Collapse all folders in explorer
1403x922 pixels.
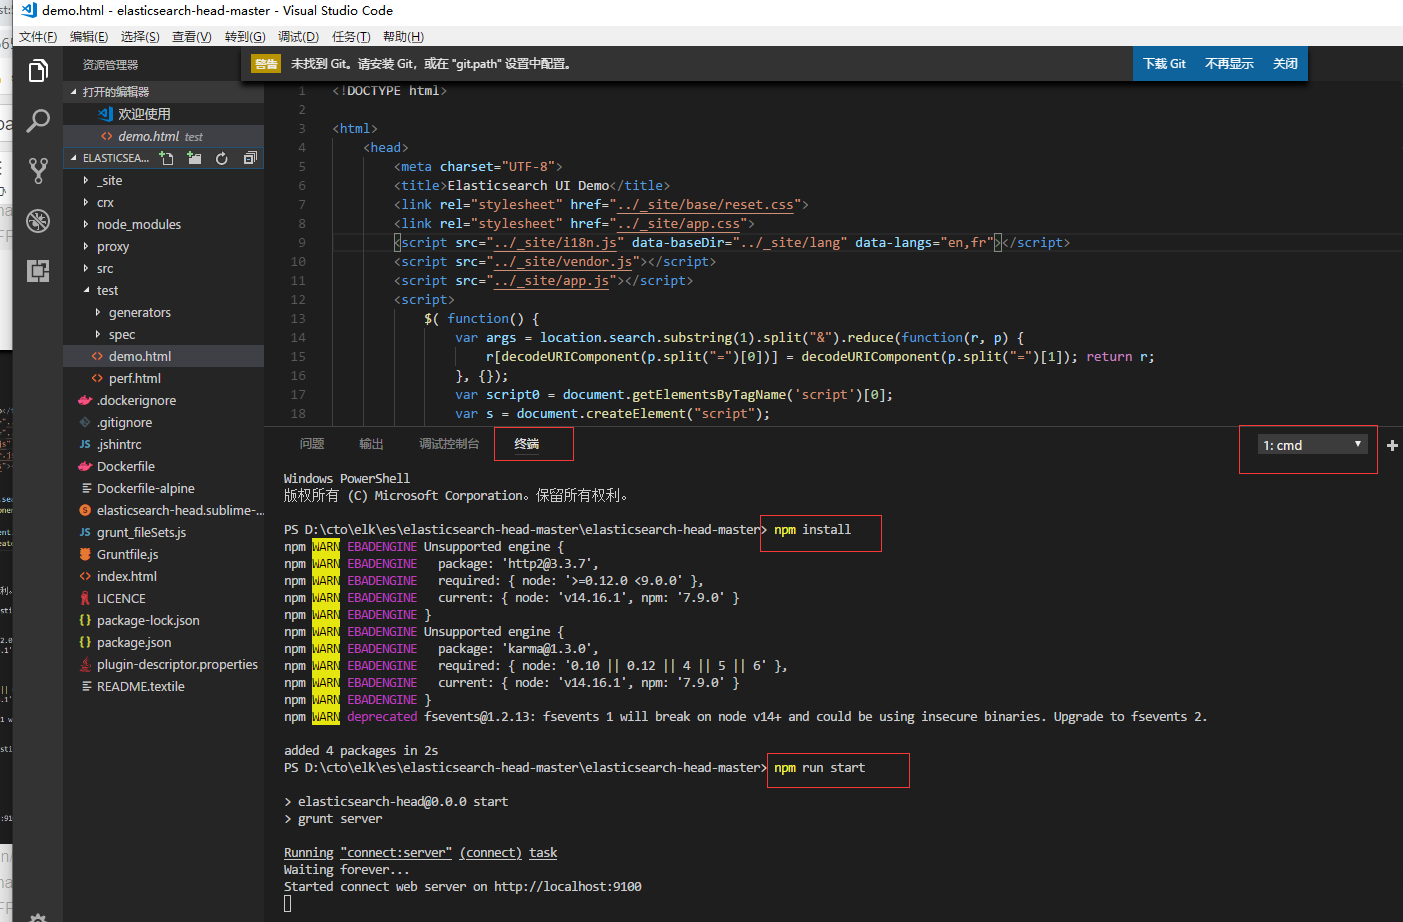pos(250,158)
